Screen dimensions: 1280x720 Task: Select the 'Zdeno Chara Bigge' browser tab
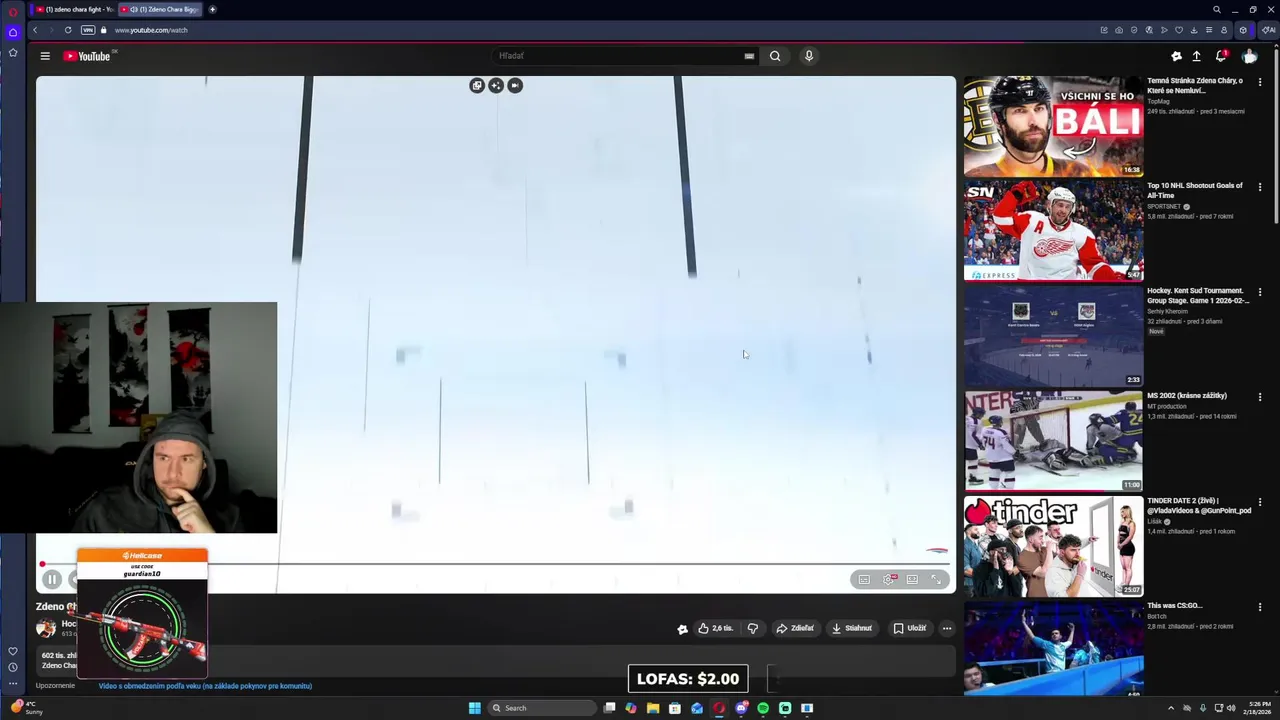tap(161, 9)
